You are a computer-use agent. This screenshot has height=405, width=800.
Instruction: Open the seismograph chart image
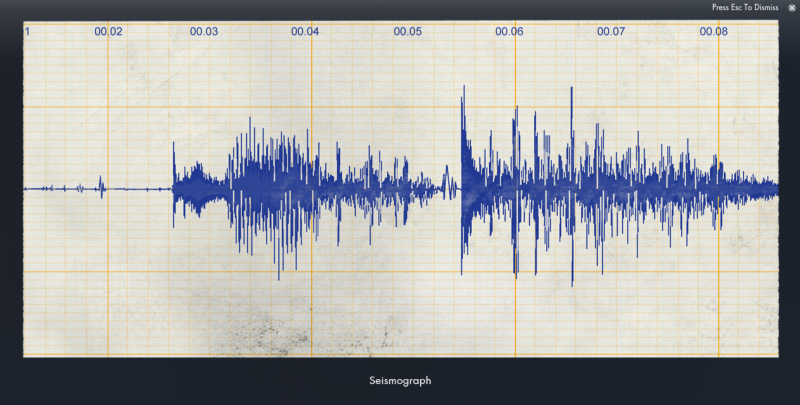(401, 189)
